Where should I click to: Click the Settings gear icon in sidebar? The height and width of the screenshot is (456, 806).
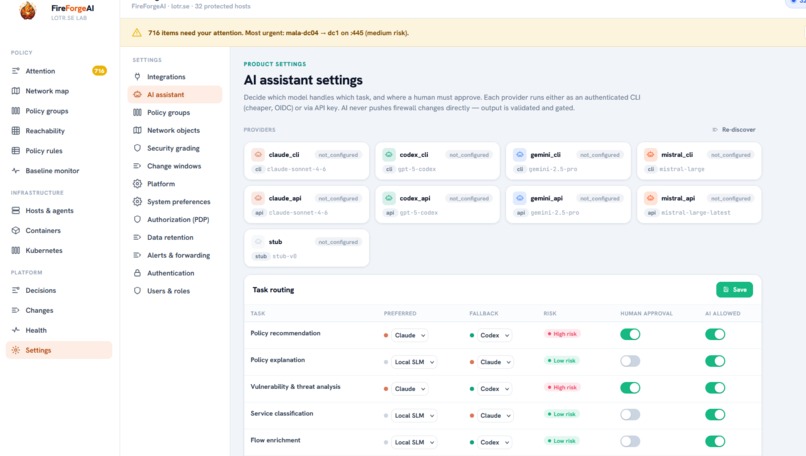(x=15, y=350)
